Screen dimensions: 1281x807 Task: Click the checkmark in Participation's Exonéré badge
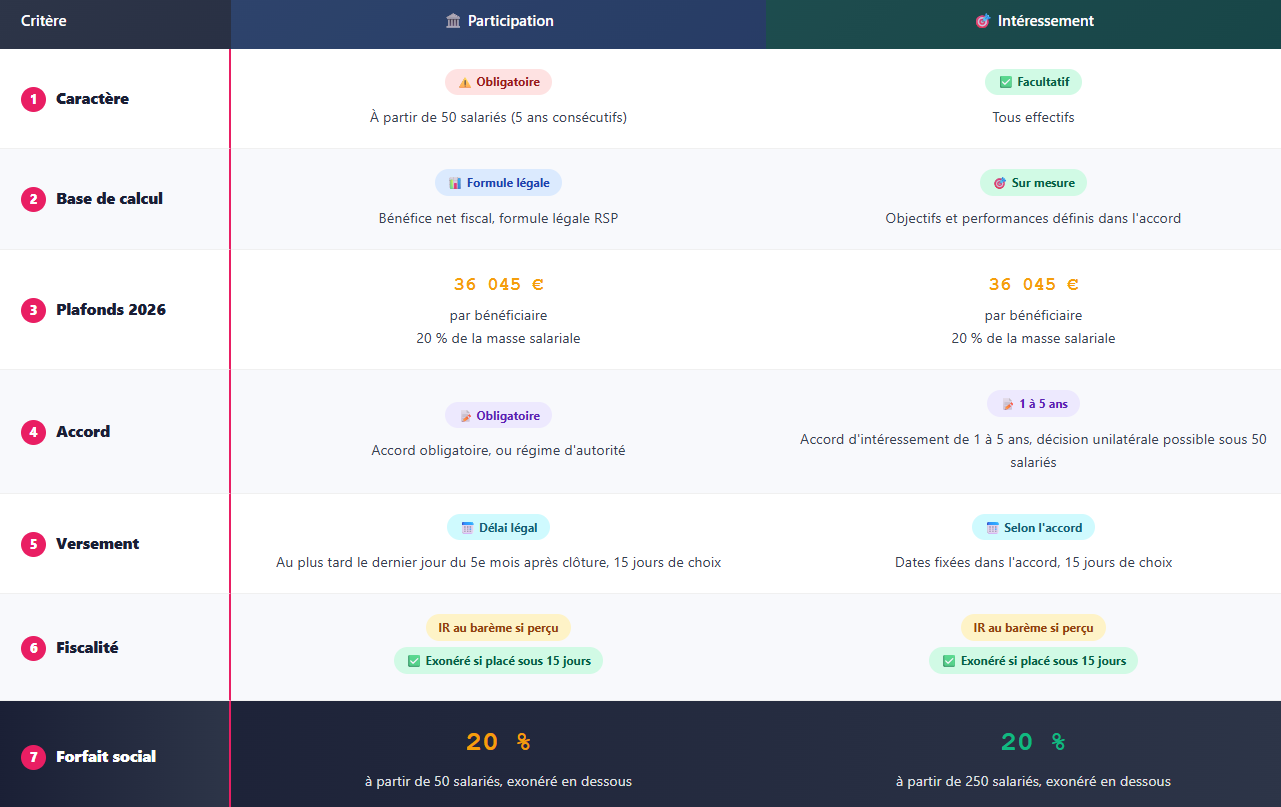point(414,661)
